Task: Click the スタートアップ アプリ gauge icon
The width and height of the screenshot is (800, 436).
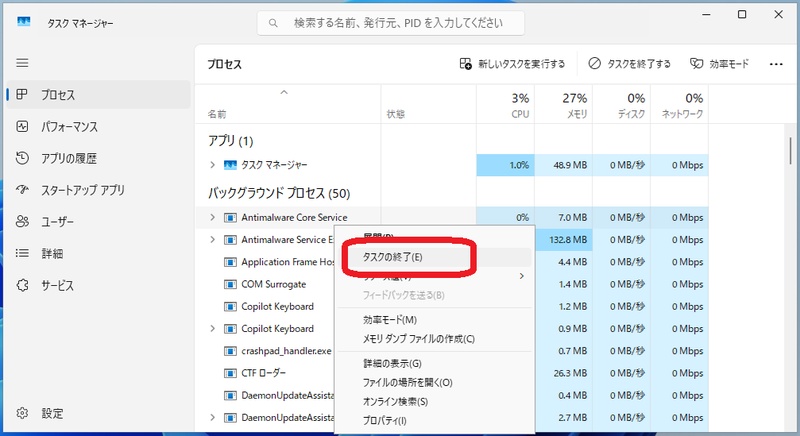Action: [22, 190]
